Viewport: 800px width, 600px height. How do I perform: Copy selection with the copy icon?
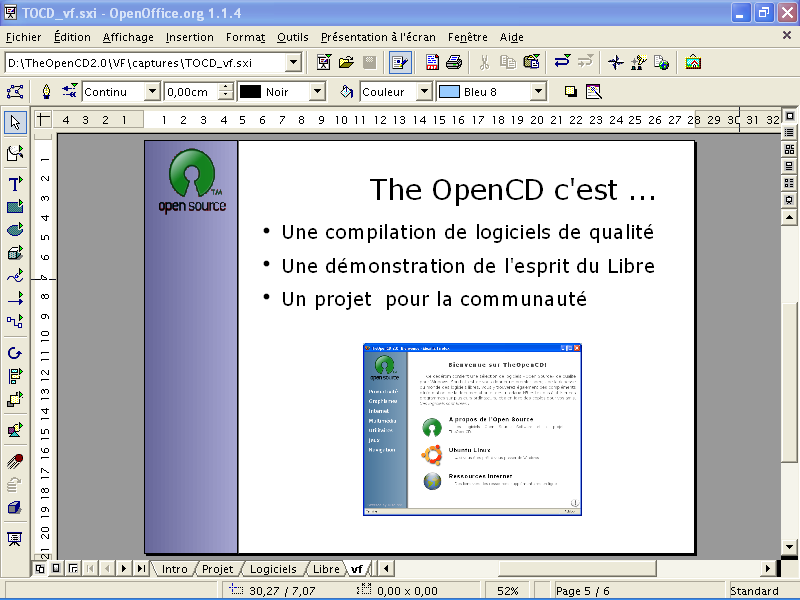[x=508, y=62]
